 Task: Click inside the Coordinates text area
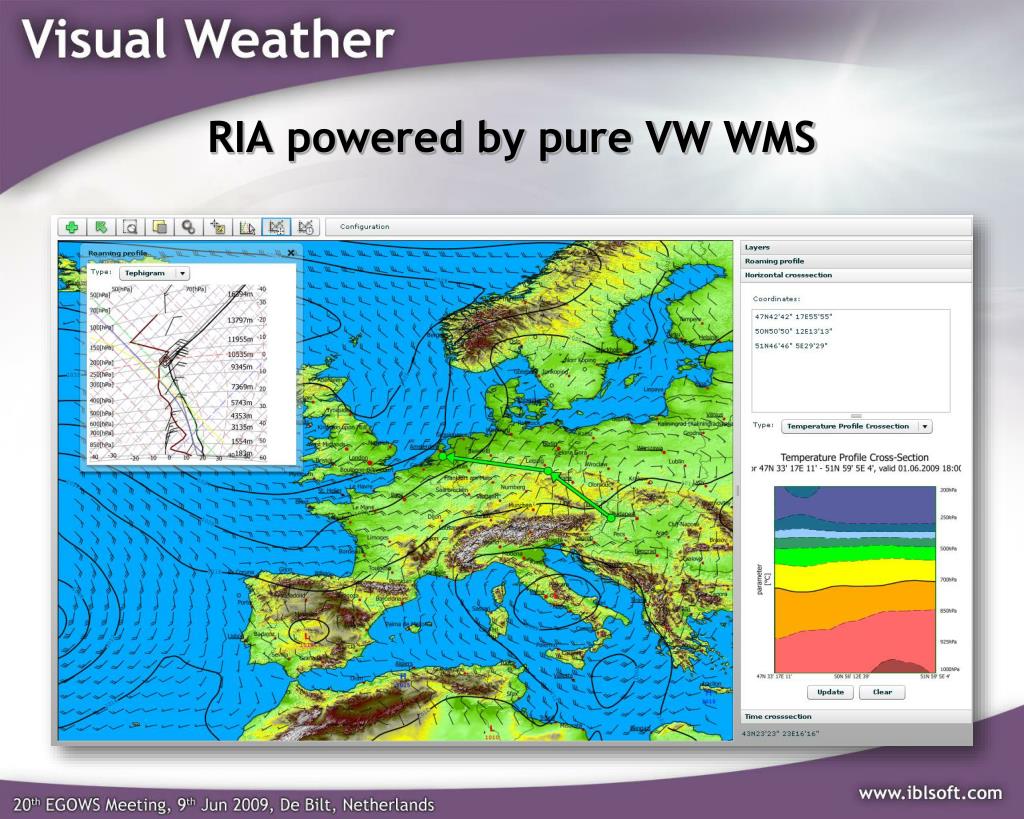click(x=850, y=361)
